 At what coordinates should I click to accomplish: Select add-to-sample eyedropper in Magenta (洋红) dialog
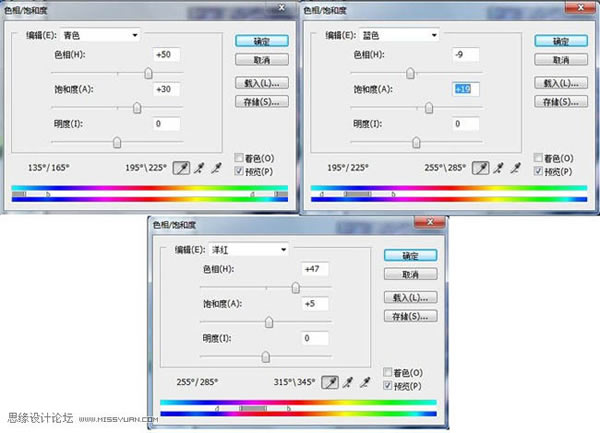[348, 382]
